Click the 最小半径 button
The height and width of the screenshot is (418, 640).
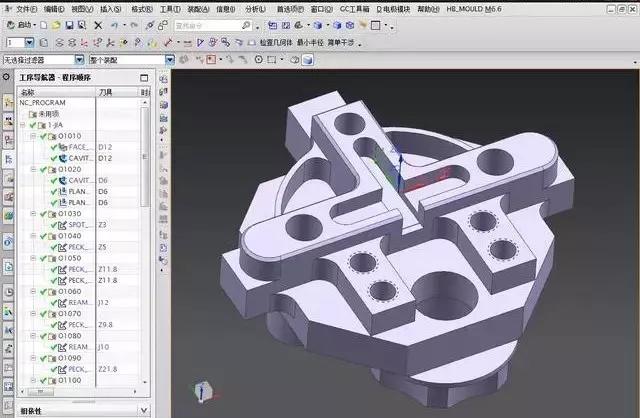pos(310,42)
